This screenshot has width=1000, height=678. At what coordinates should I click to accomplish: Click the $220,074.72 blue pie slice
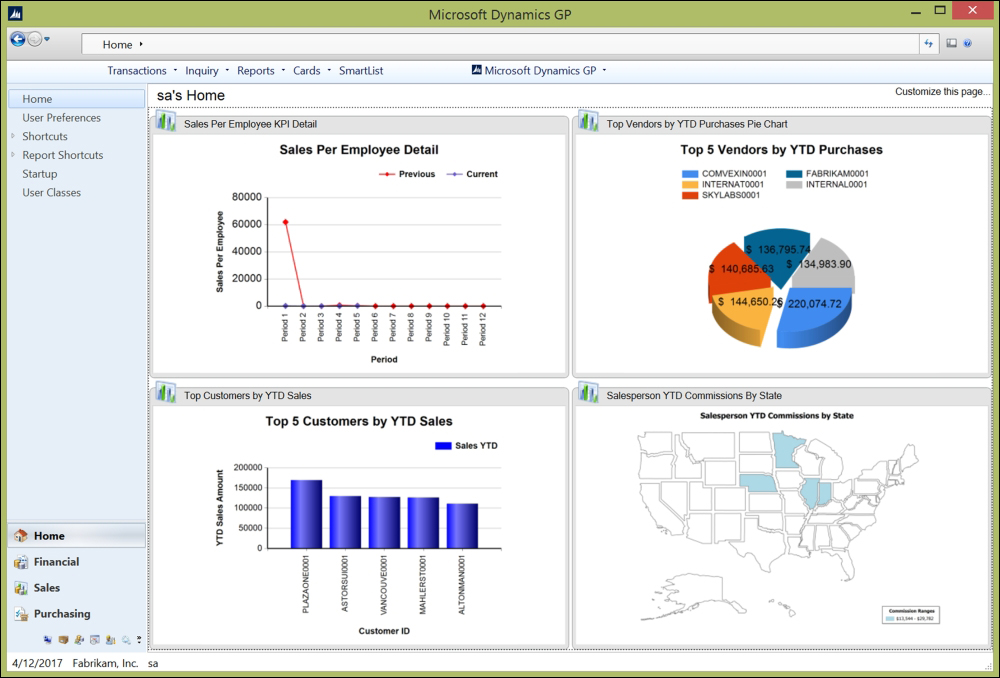(815, 317)
